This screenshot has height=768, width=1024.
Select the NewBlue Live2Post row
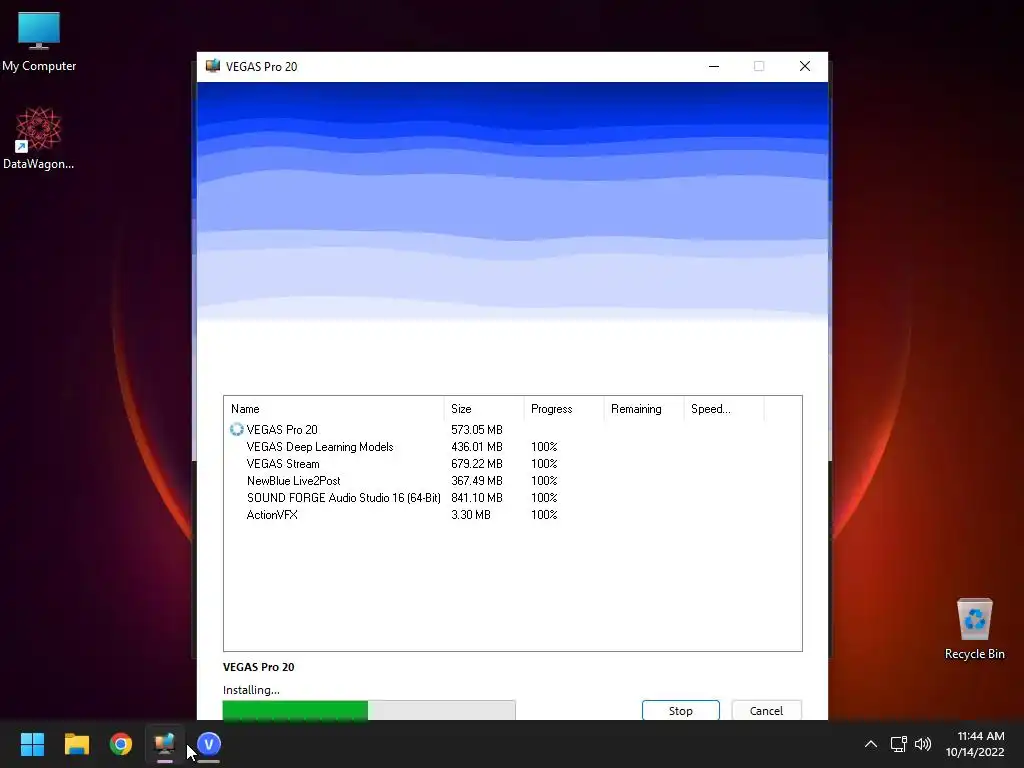513,481
